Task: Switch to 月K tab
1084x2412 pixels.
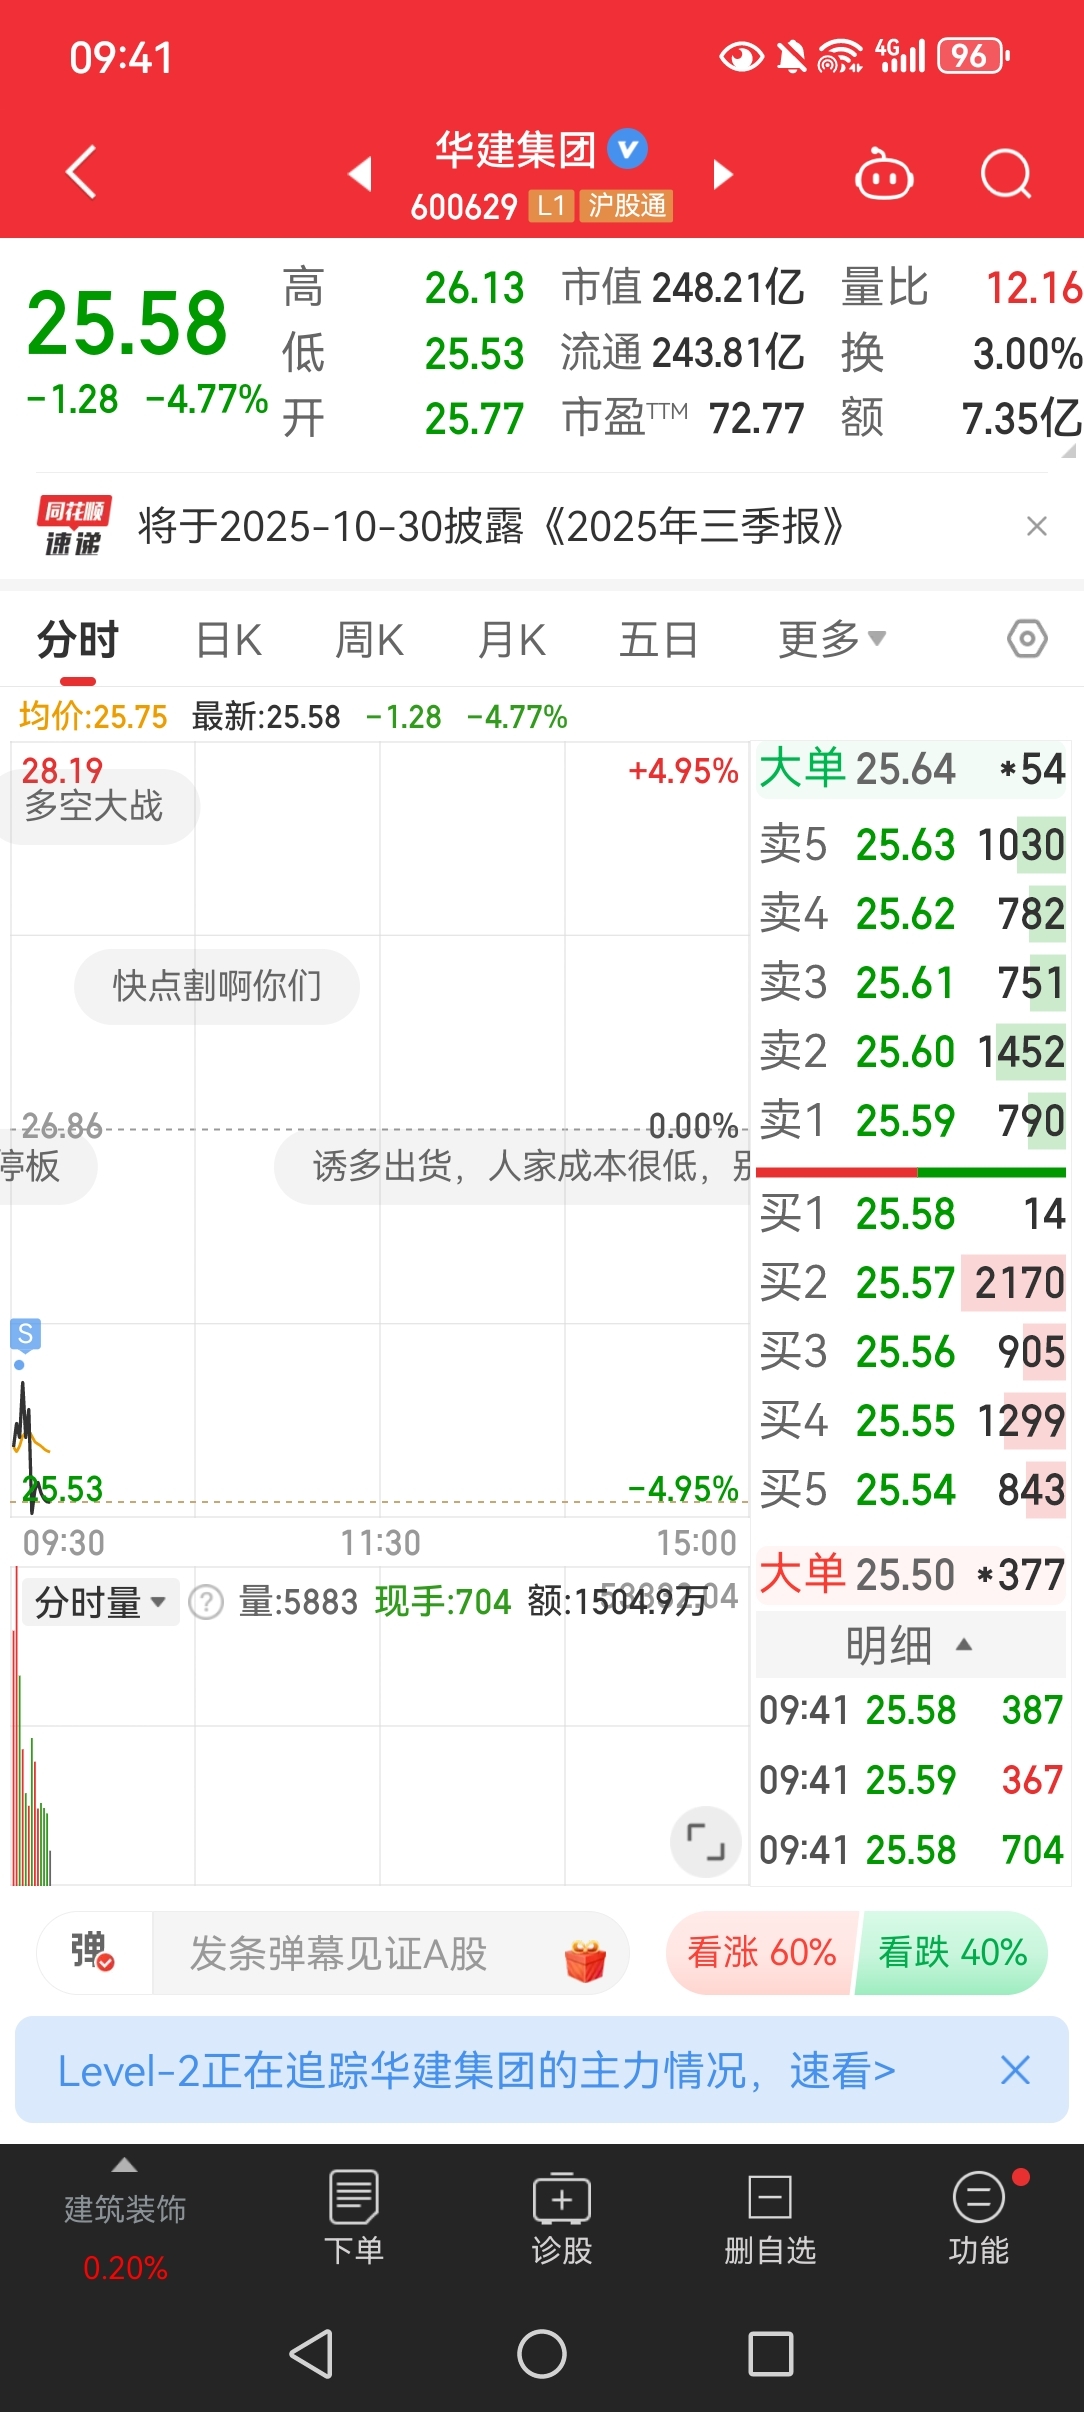Action: point(512,638)
